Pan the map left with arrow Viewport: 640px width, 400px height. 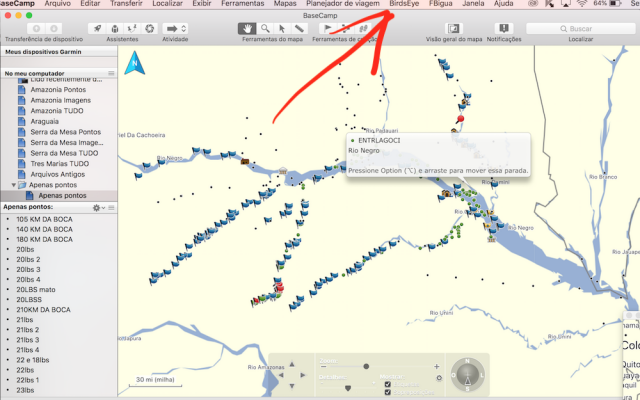coord(281,375)
